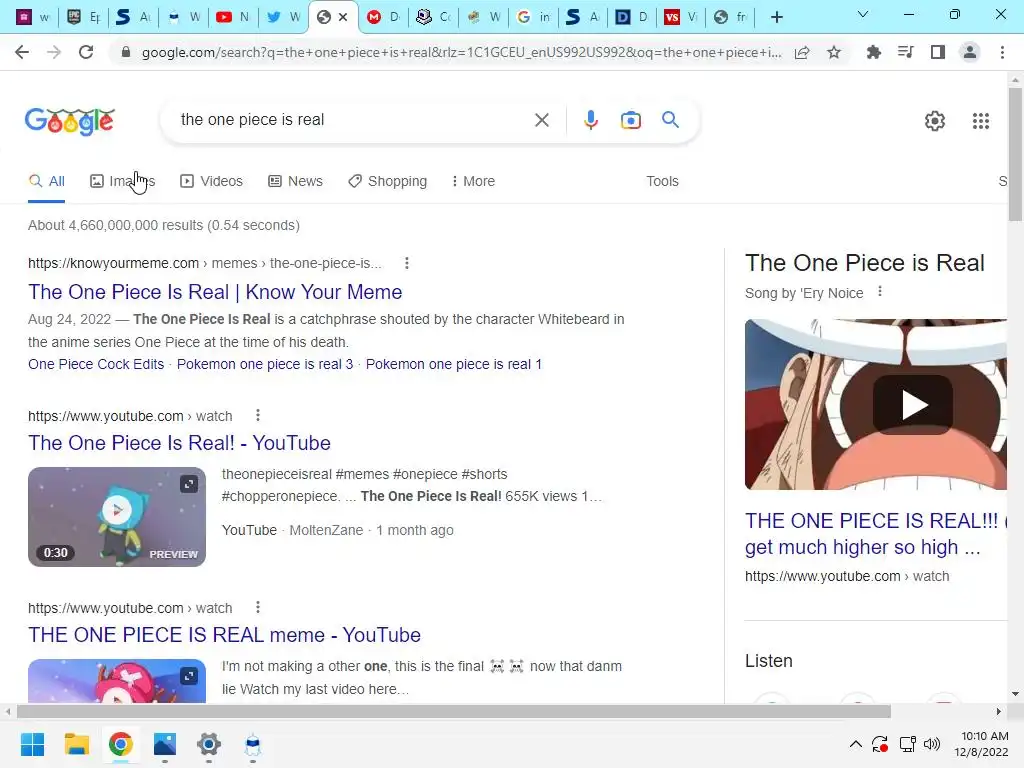Open volume control in system tray
The image size is (1024, 768).
(x=932, y=744)
